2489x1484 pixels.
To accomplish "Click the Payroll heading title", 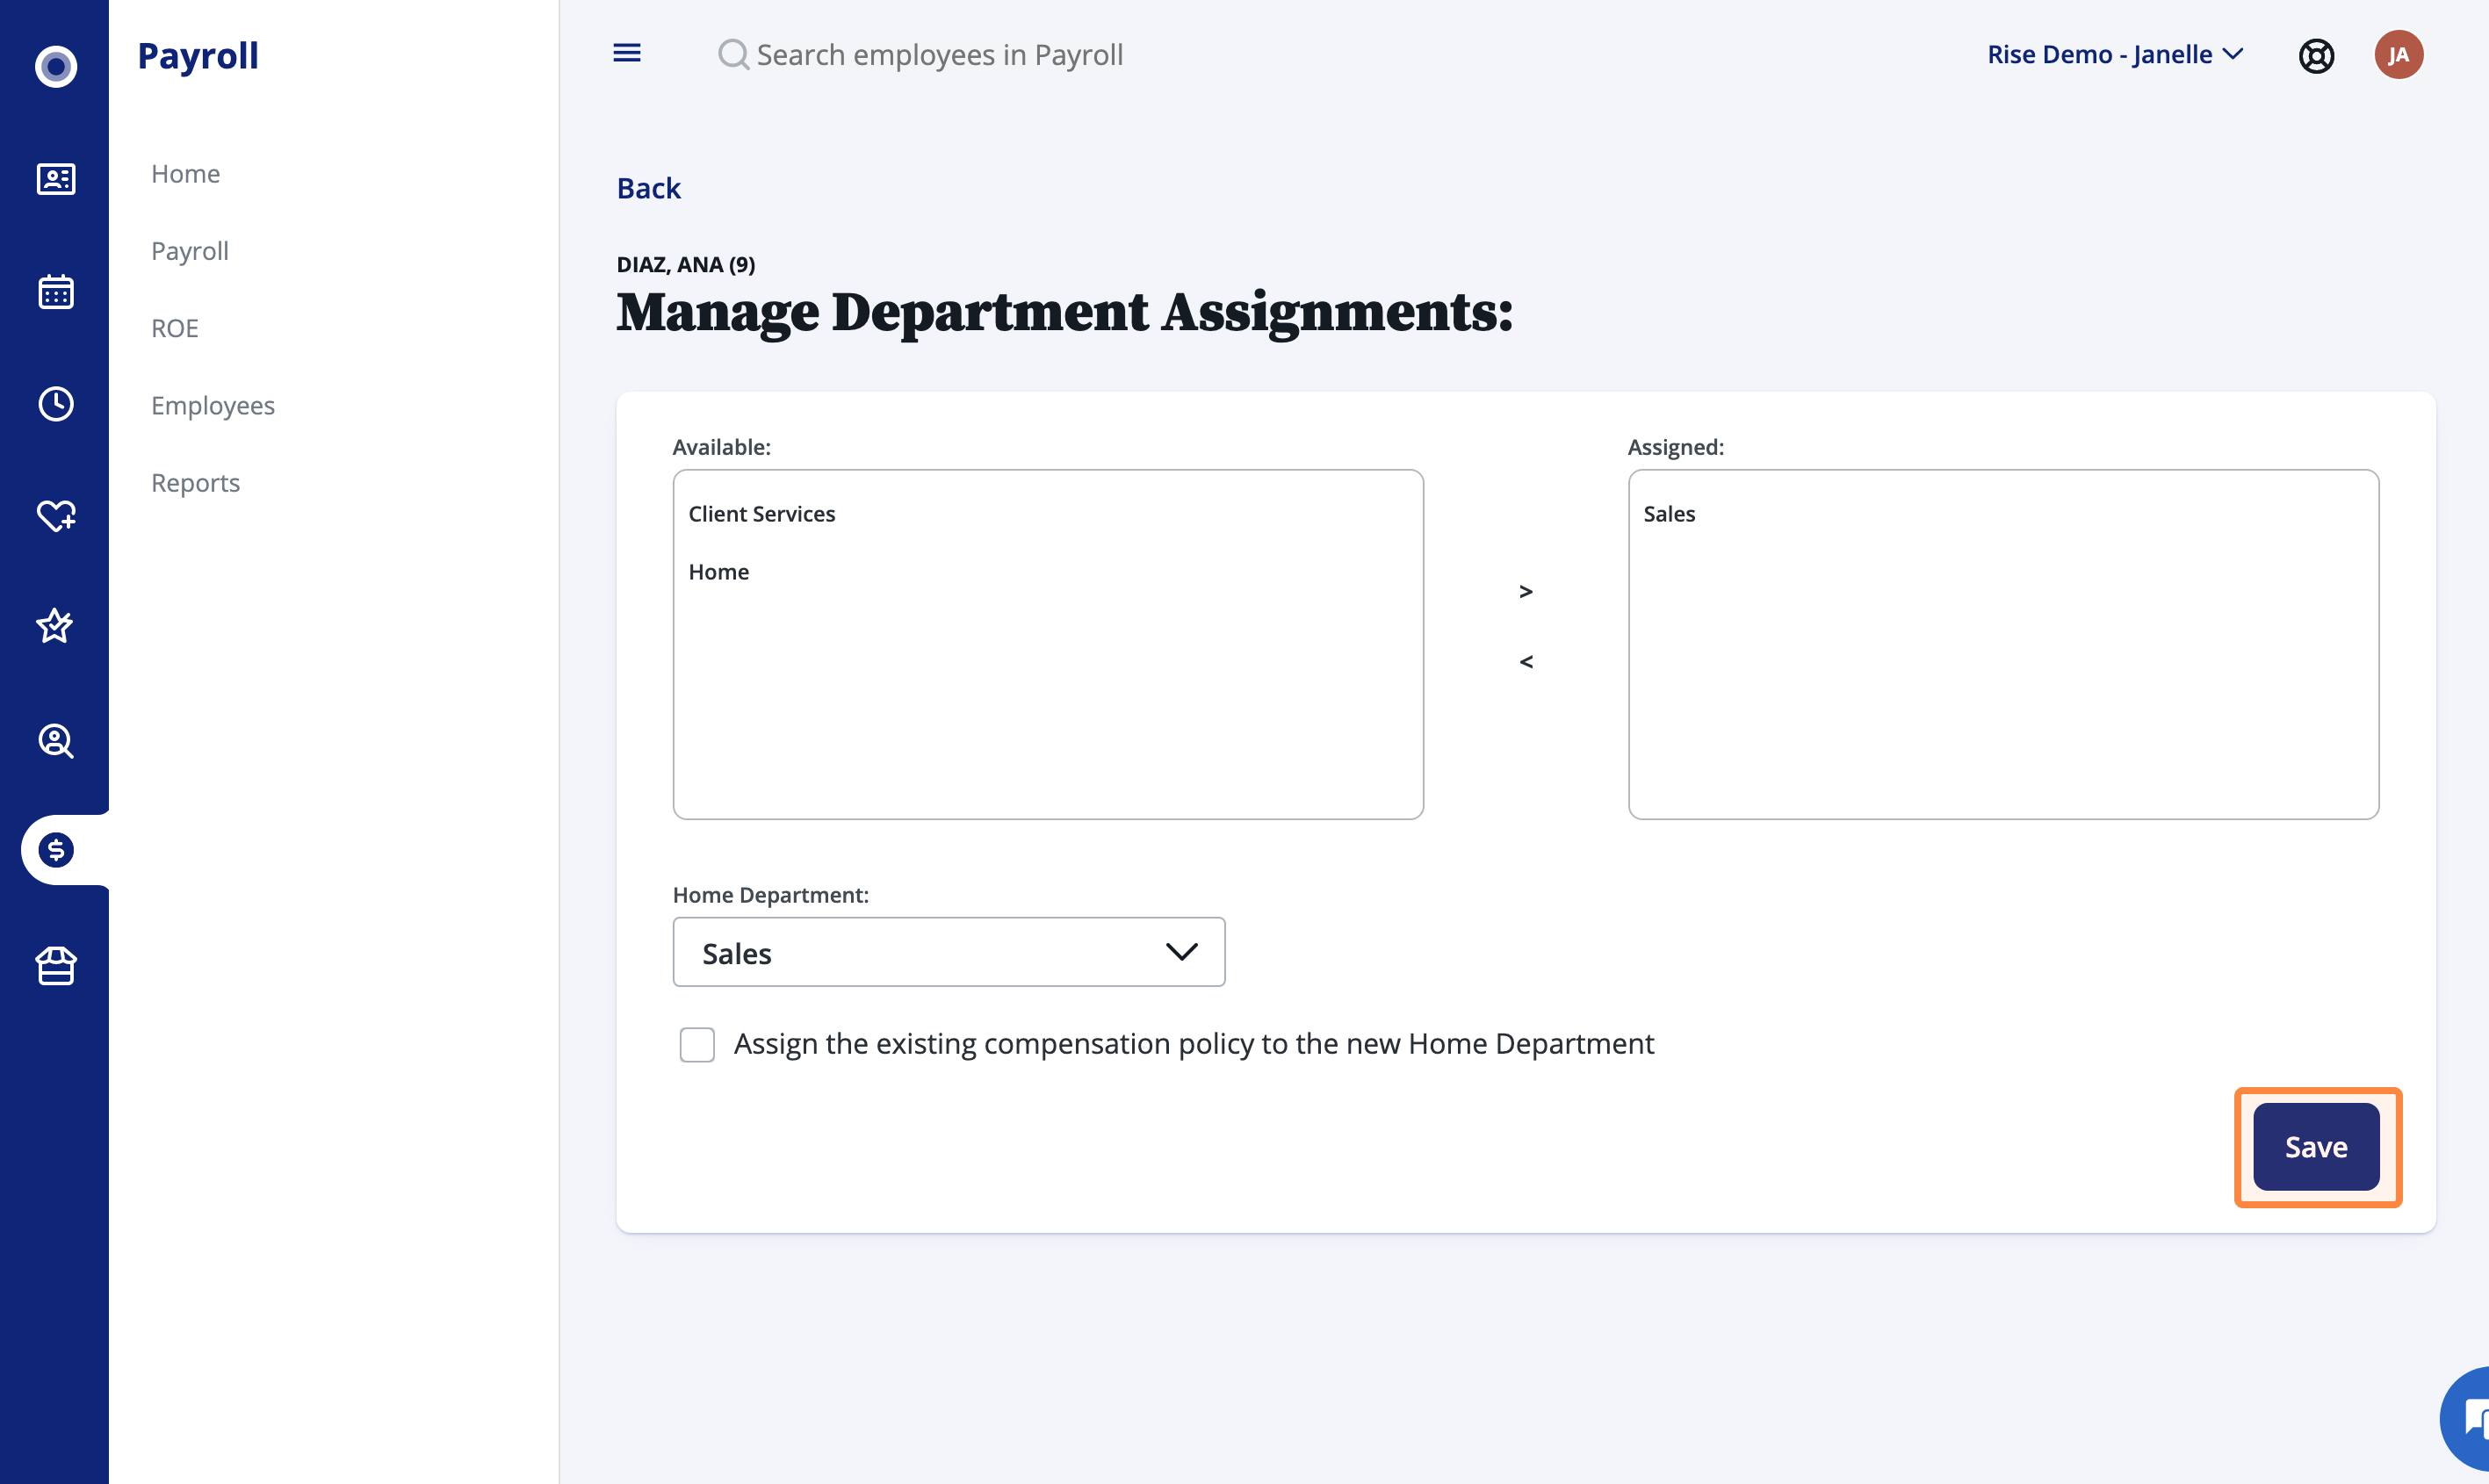I will (x=198, y=55).
